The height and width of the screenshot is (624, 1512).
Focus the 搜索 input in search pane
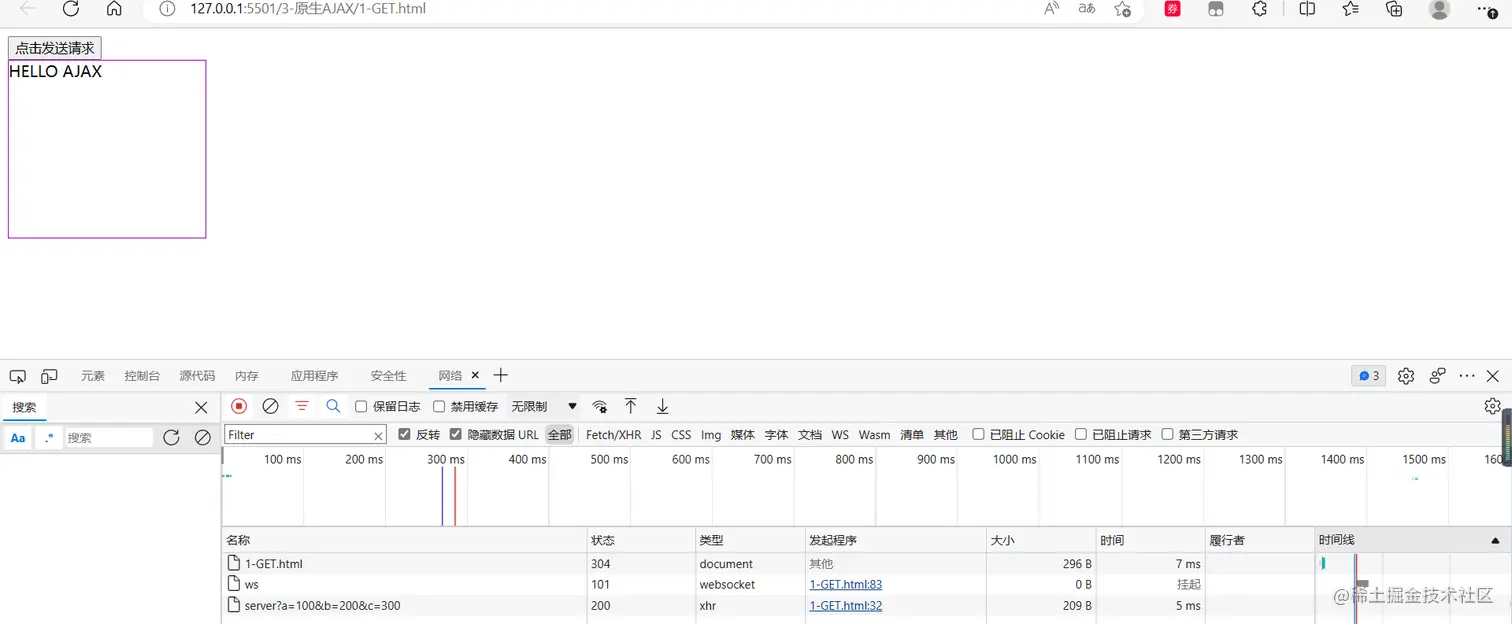109,438
